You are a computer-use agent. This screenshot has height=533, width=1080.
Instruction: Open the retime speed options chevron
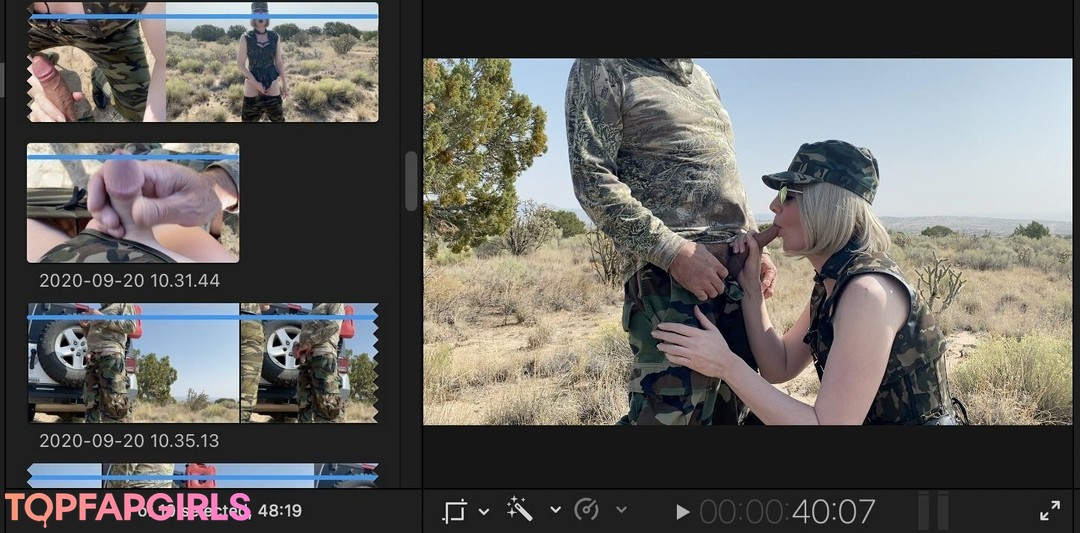tap(621, 510)
